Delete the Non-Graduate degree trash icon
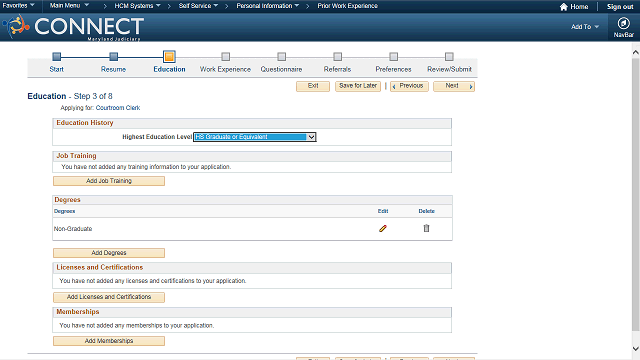 [x=426, y=229]
